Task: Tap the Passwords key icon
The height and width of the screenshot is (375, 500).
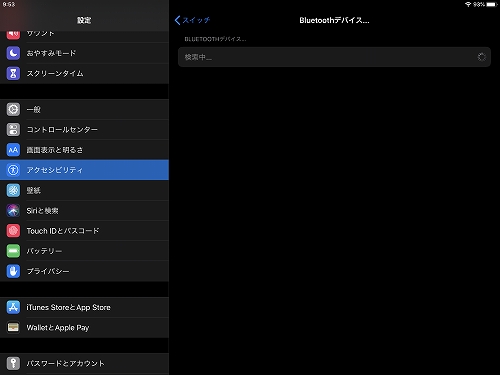Action: pyautogui.click(x=13, y=363)
